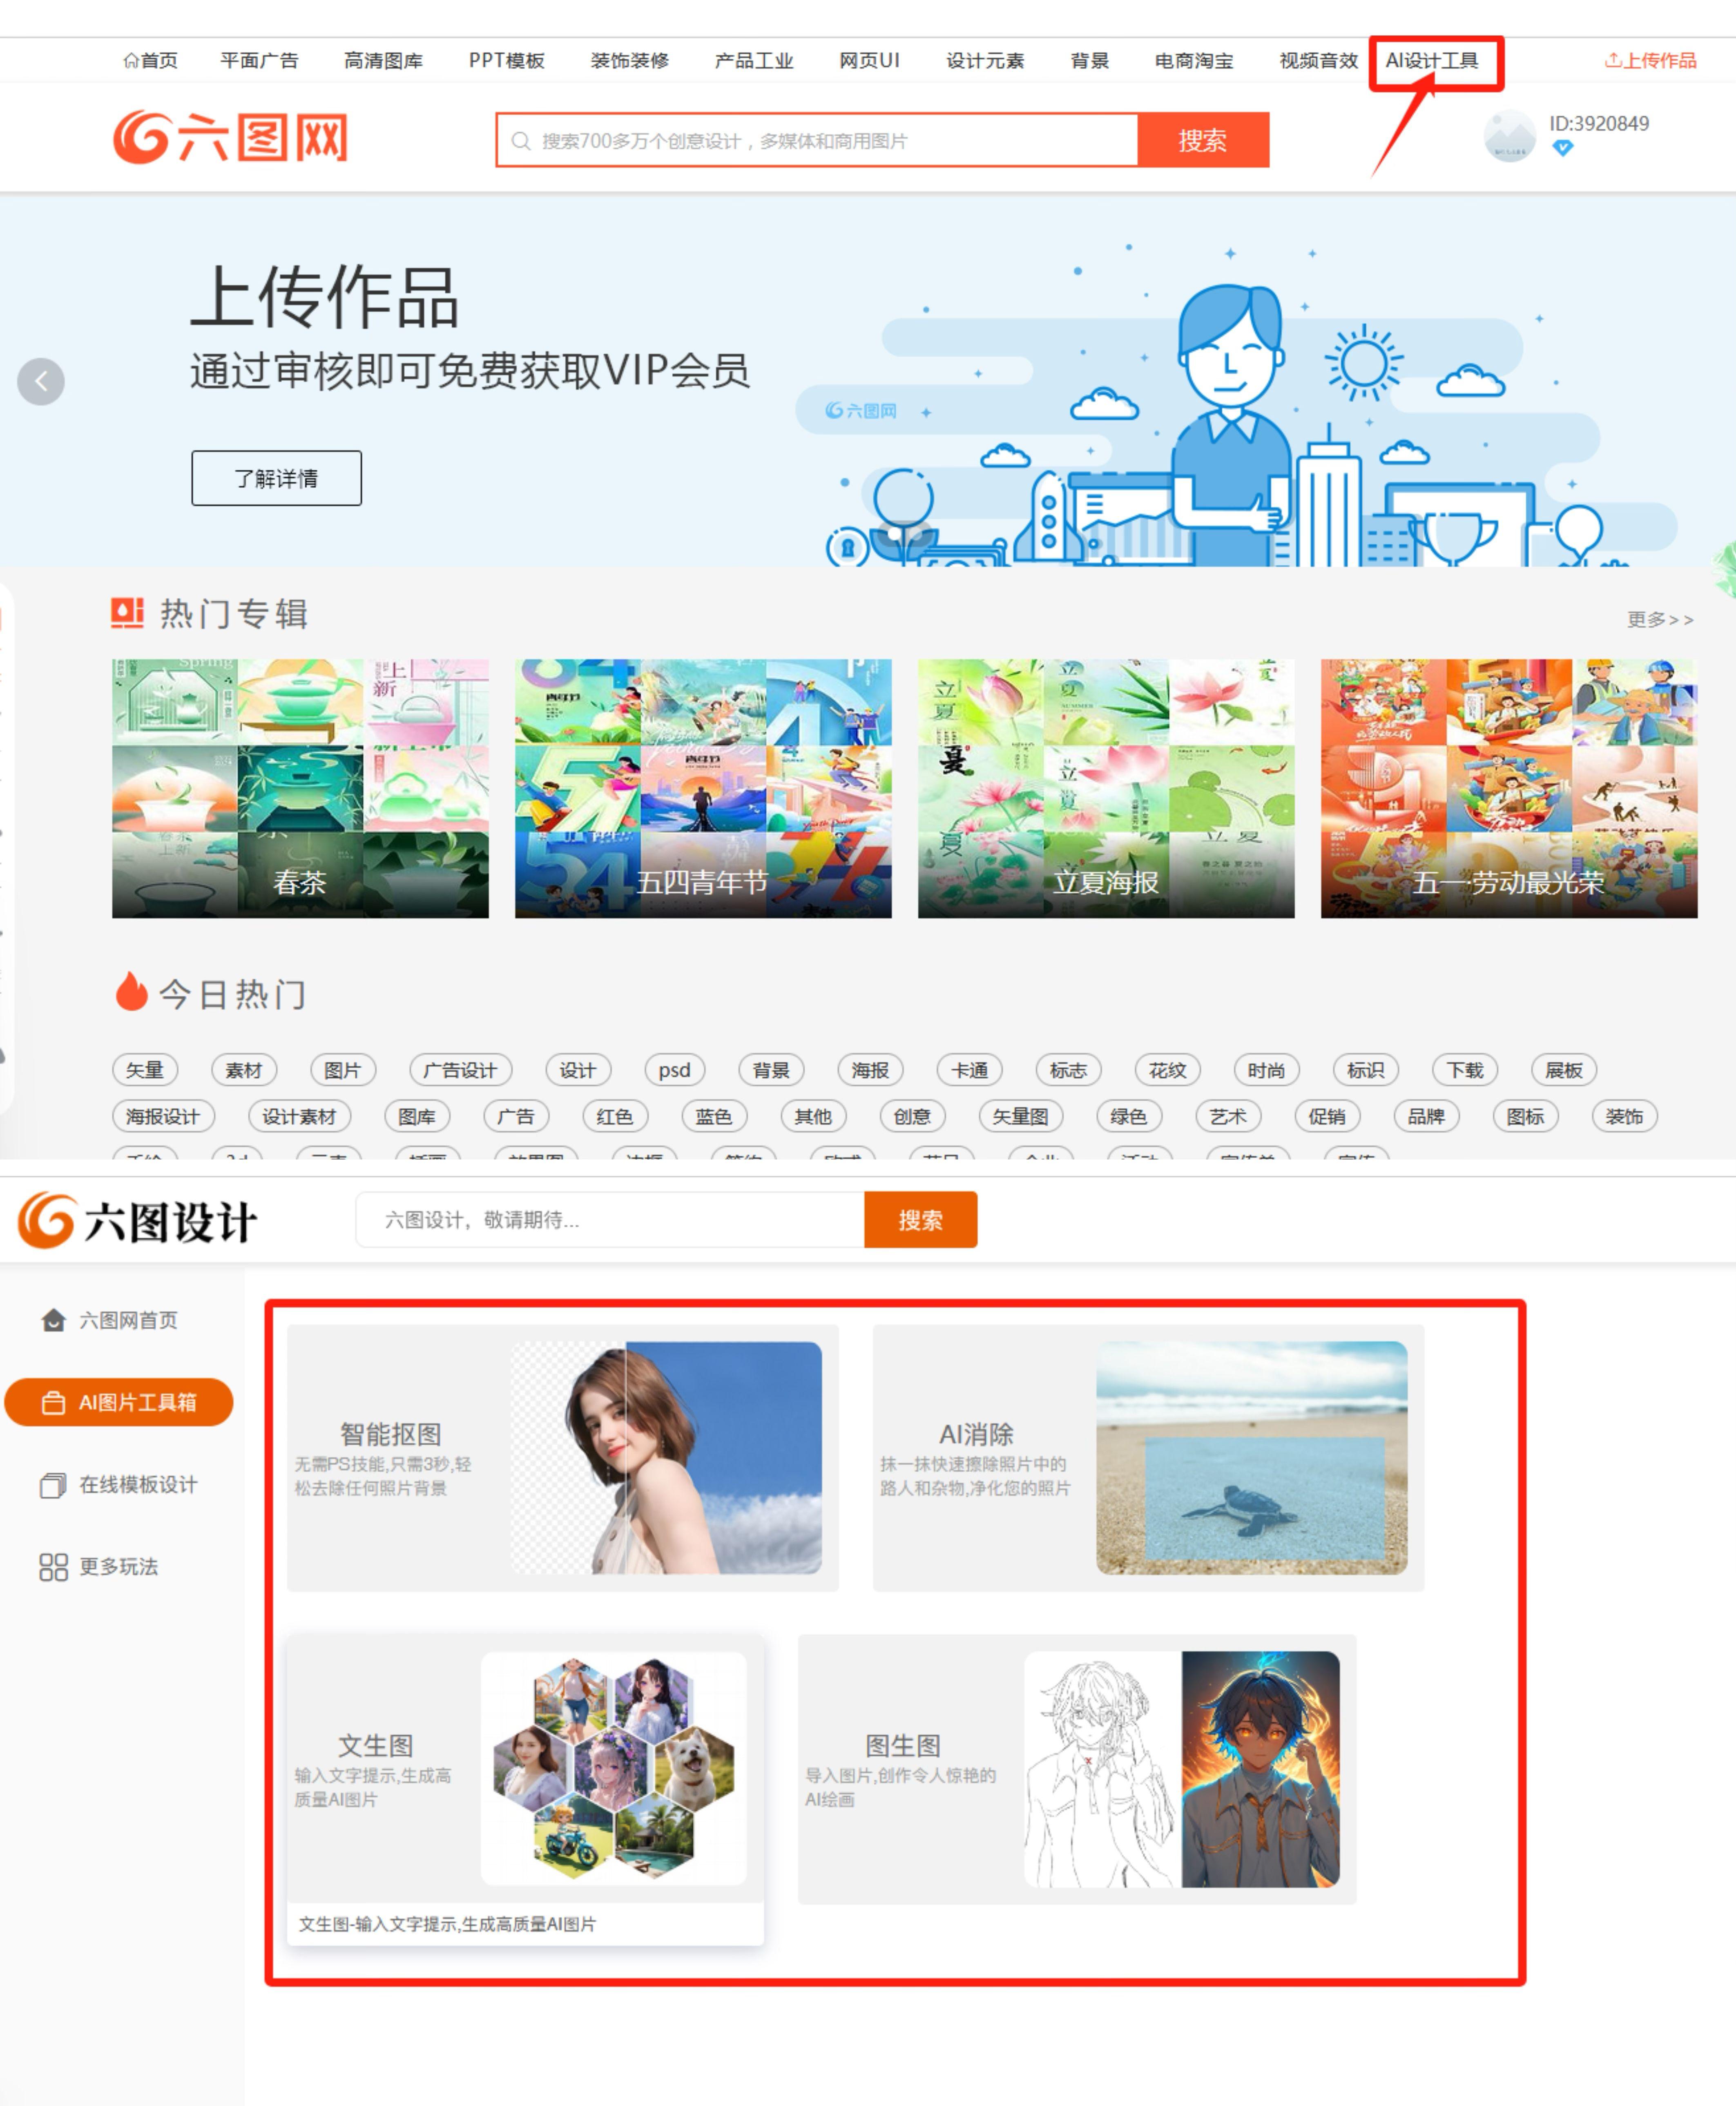Click 图标 hot tag
This screenshot has width=1736, height=2106.
pos(1525,1116)
